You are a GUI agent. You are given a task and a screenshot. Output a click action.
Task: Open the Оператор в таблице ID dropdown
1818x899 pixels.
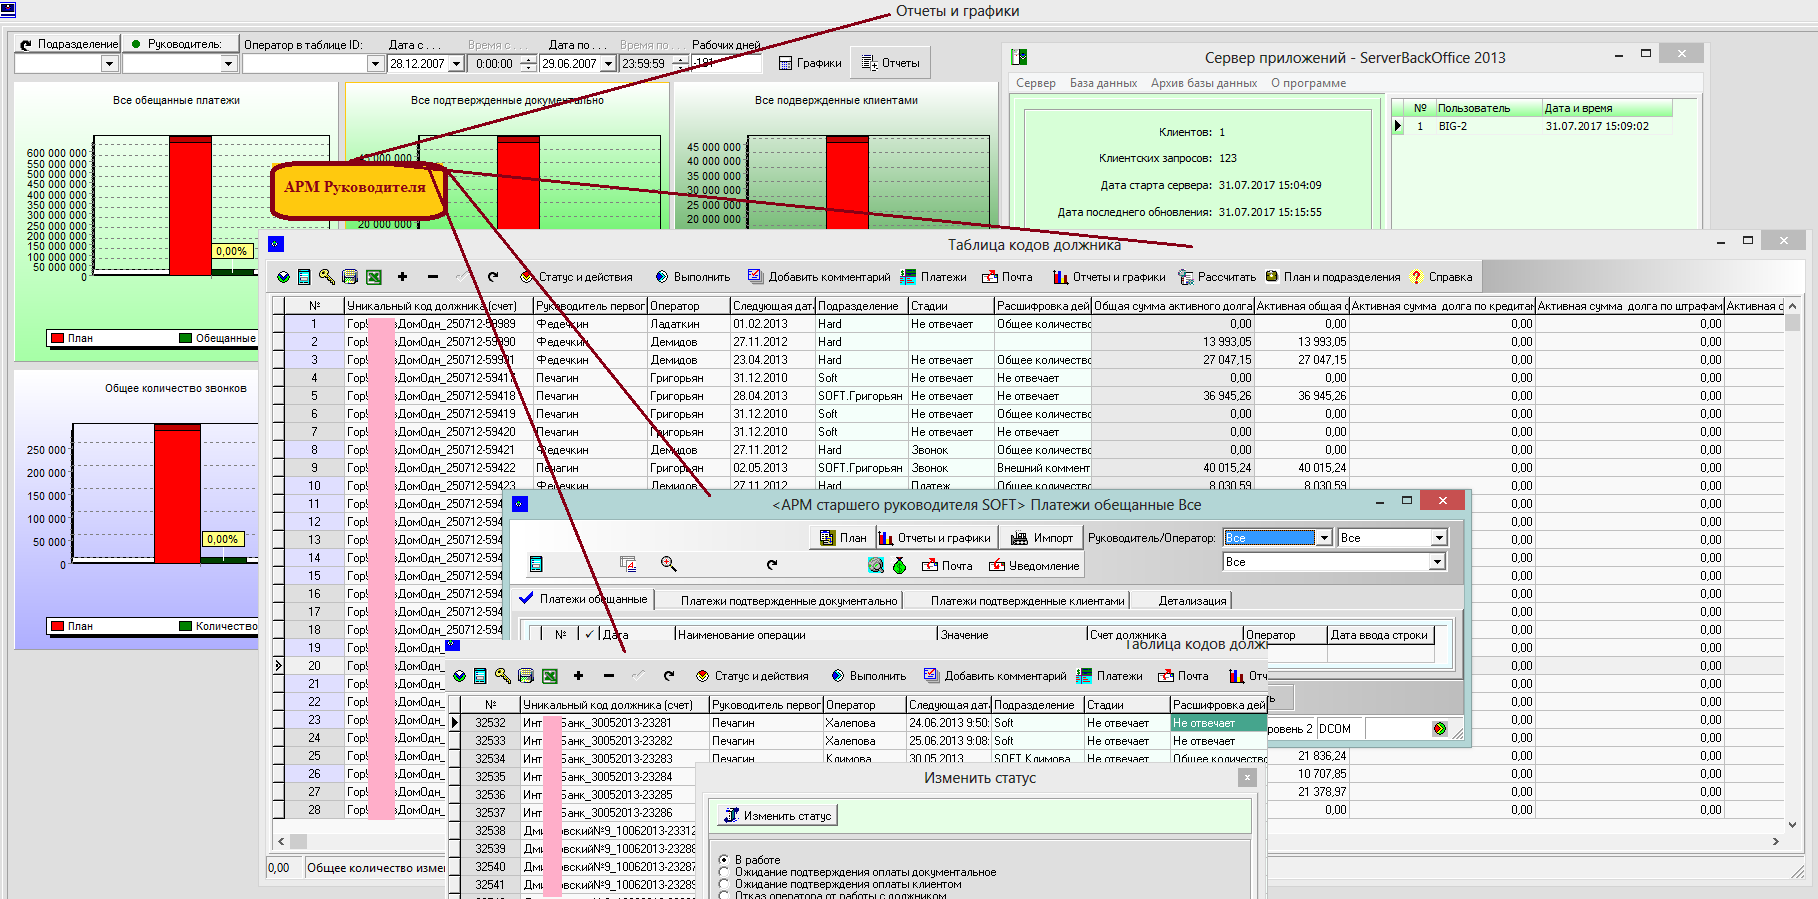tap(375, 64)
